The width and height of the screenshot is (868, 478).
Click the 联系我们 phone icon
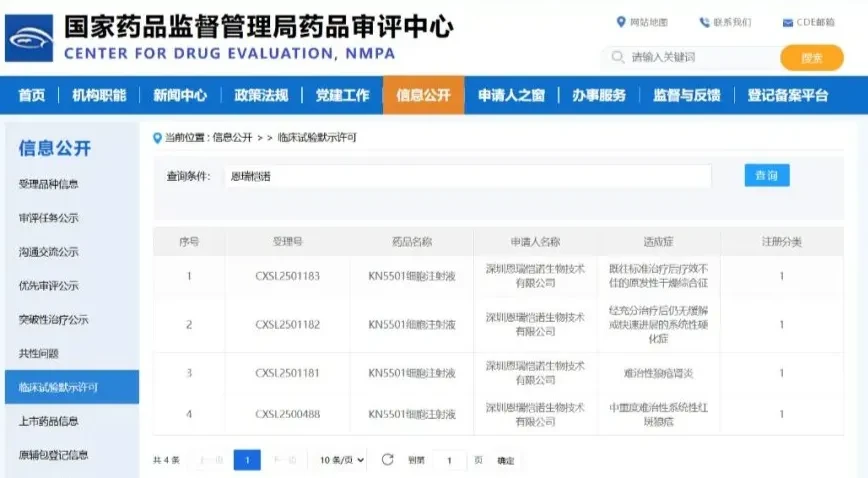click(x=704, y=22)
